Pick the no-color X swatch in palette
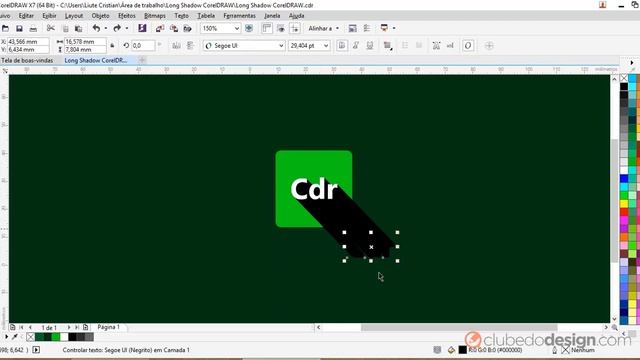 pos(624,78)
